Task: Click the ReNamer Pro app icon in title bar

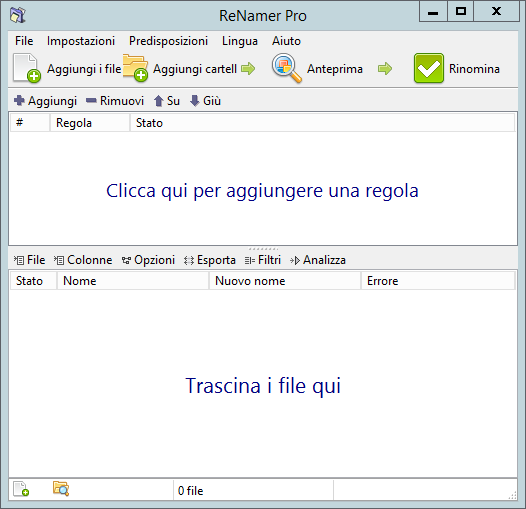Action: click(17, 15)
